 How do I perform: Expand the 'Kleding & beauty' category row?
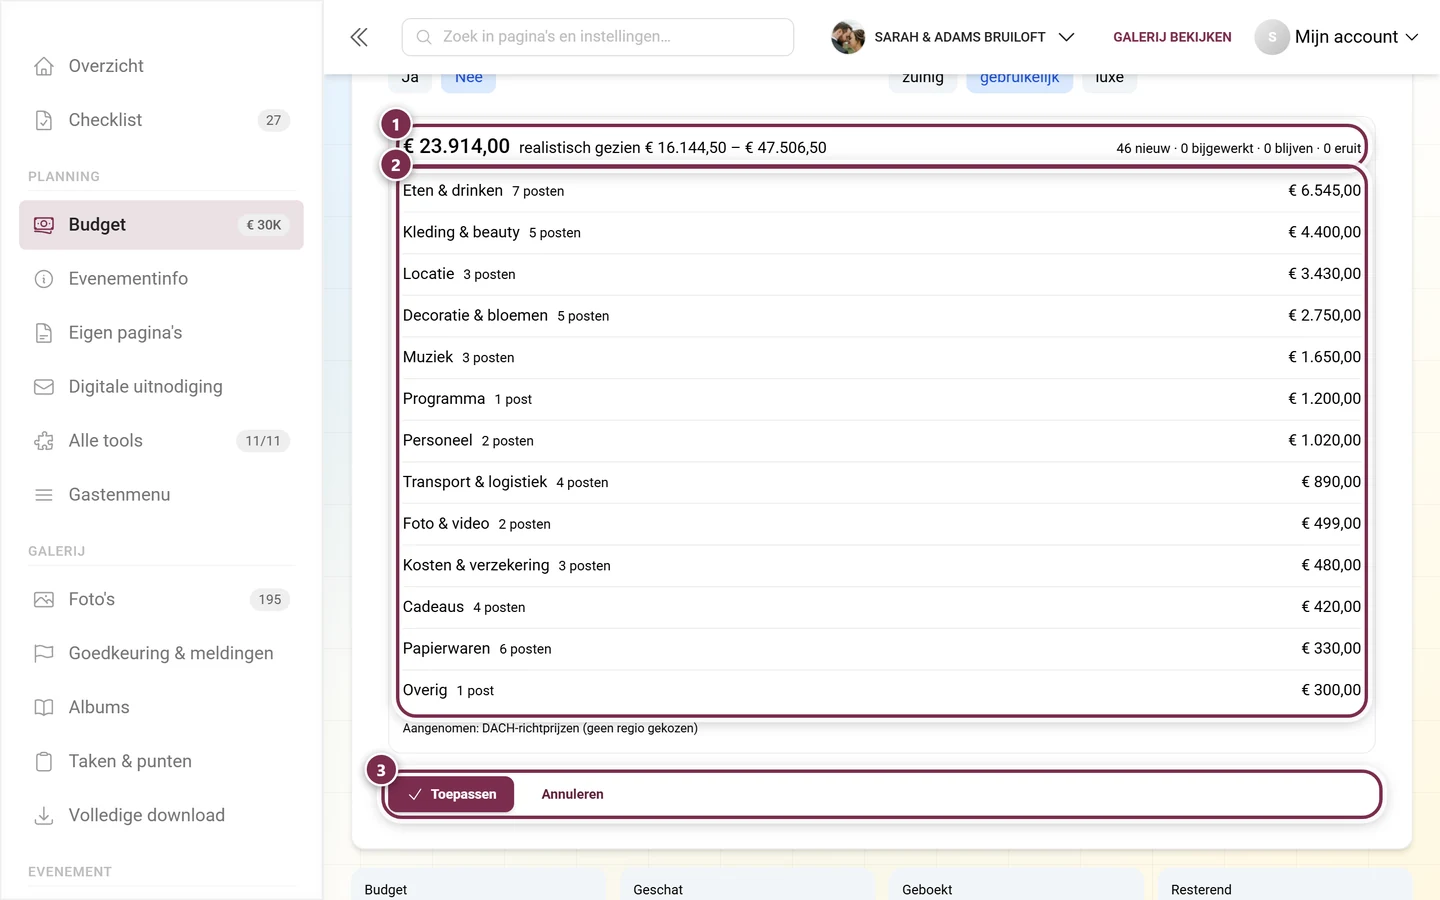pos(882,232)
